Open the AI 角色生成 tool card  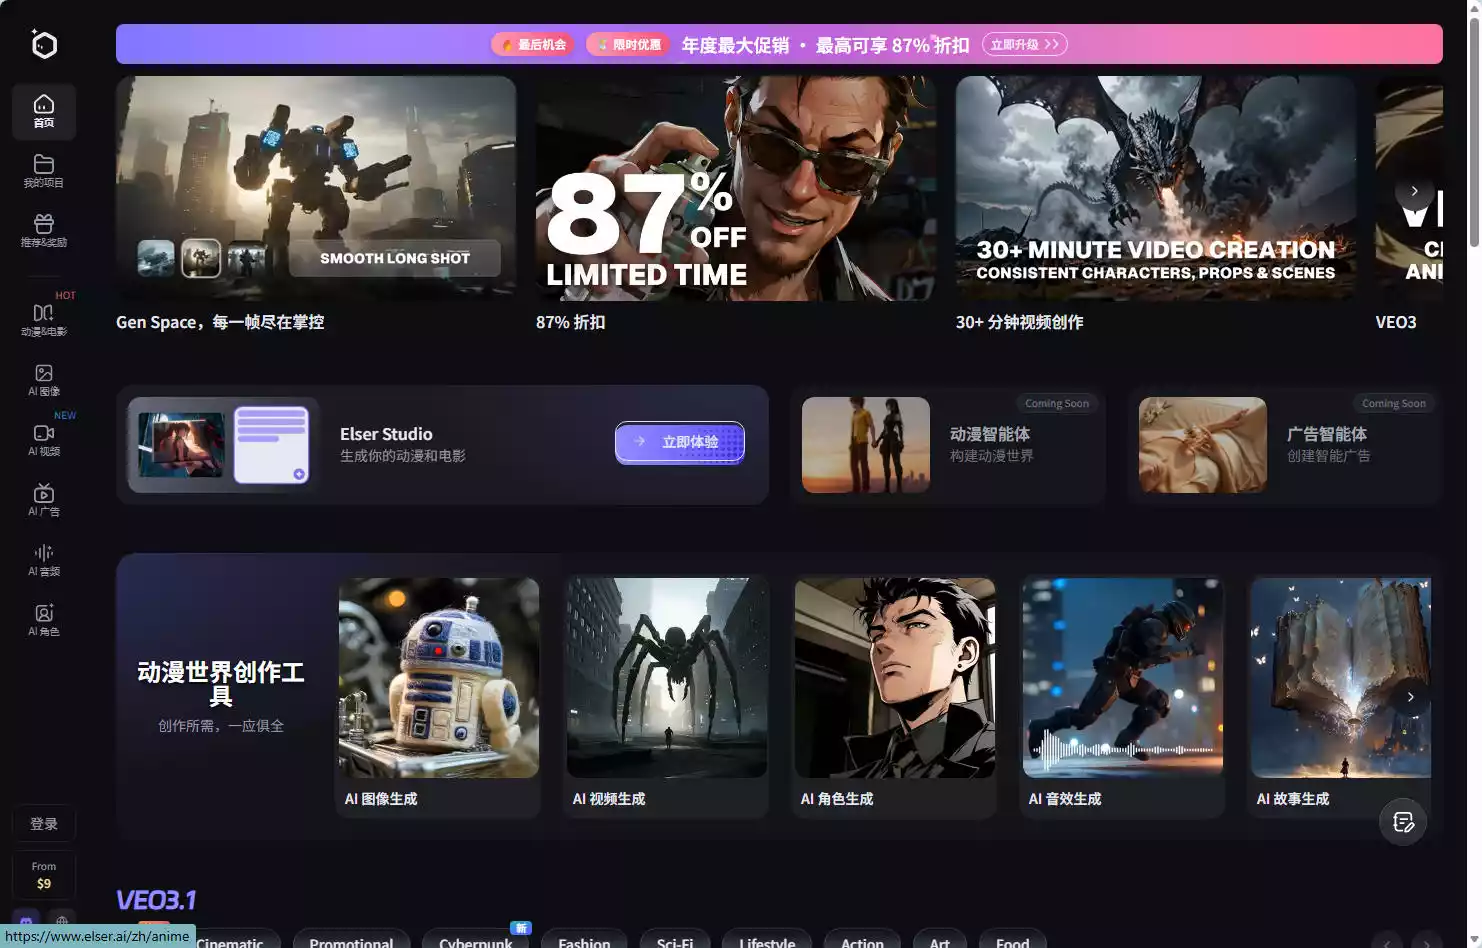click(894, 697)
